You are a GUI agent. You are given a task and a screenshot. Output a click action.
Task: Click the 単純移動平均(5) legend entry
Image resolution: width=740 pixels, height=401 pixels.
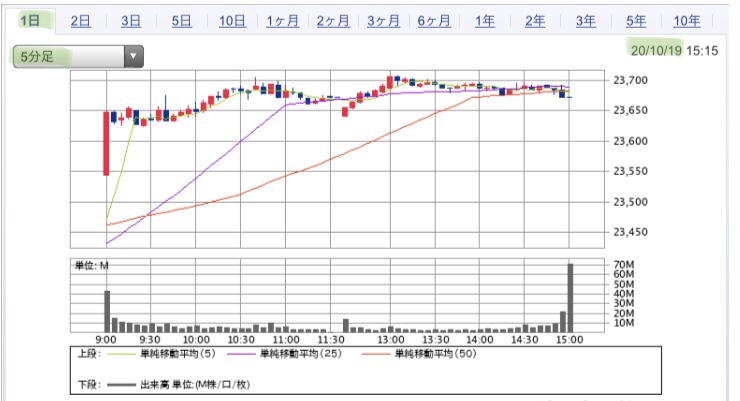click(x=177, y=354)
